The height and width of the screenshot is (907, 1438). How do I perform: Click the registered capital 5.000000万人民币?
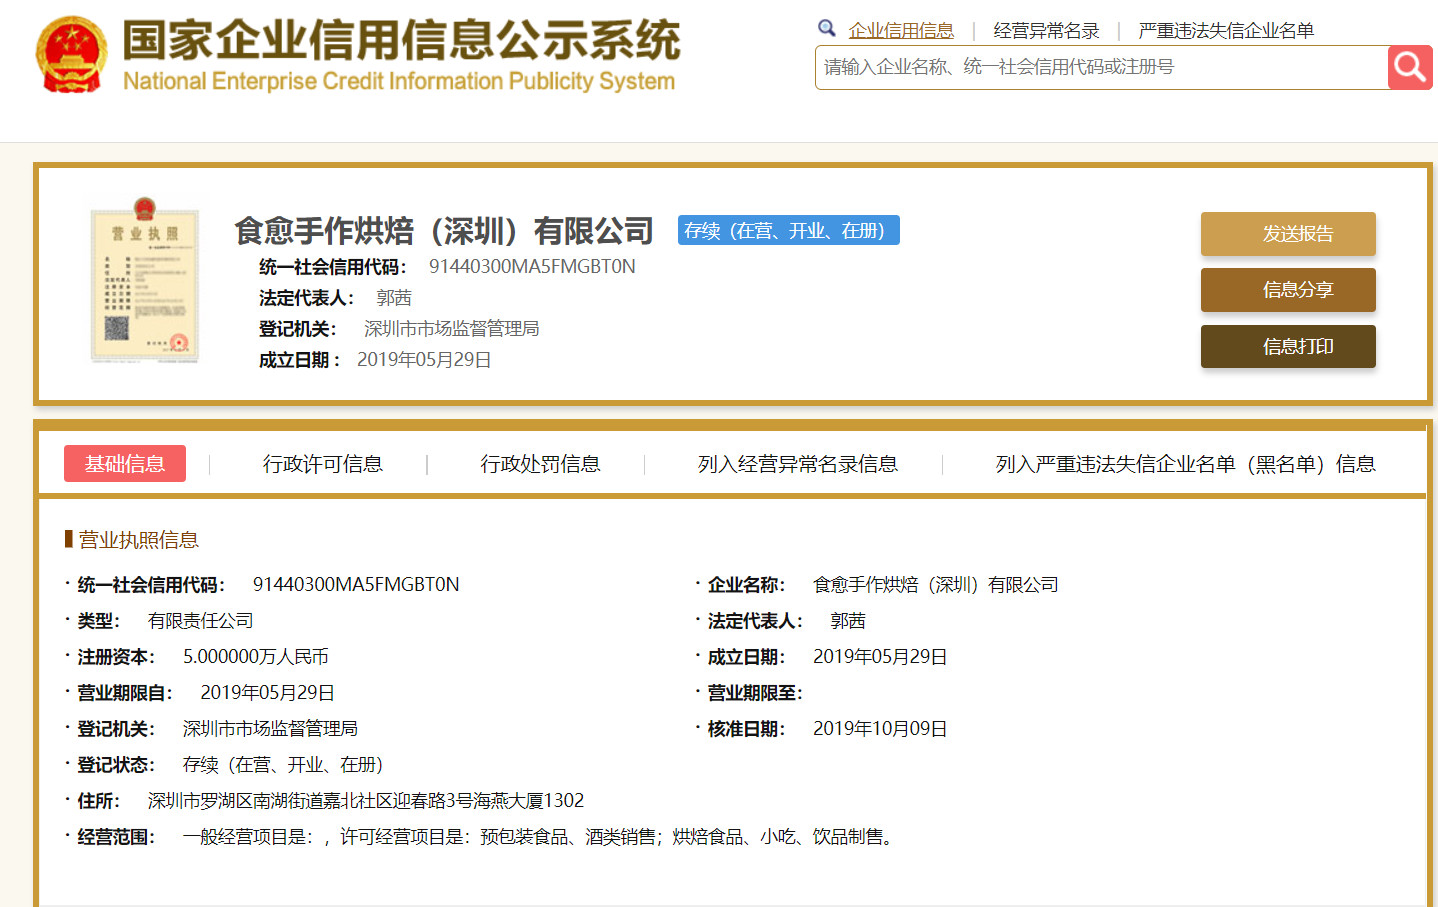click(x=255, y=657)
